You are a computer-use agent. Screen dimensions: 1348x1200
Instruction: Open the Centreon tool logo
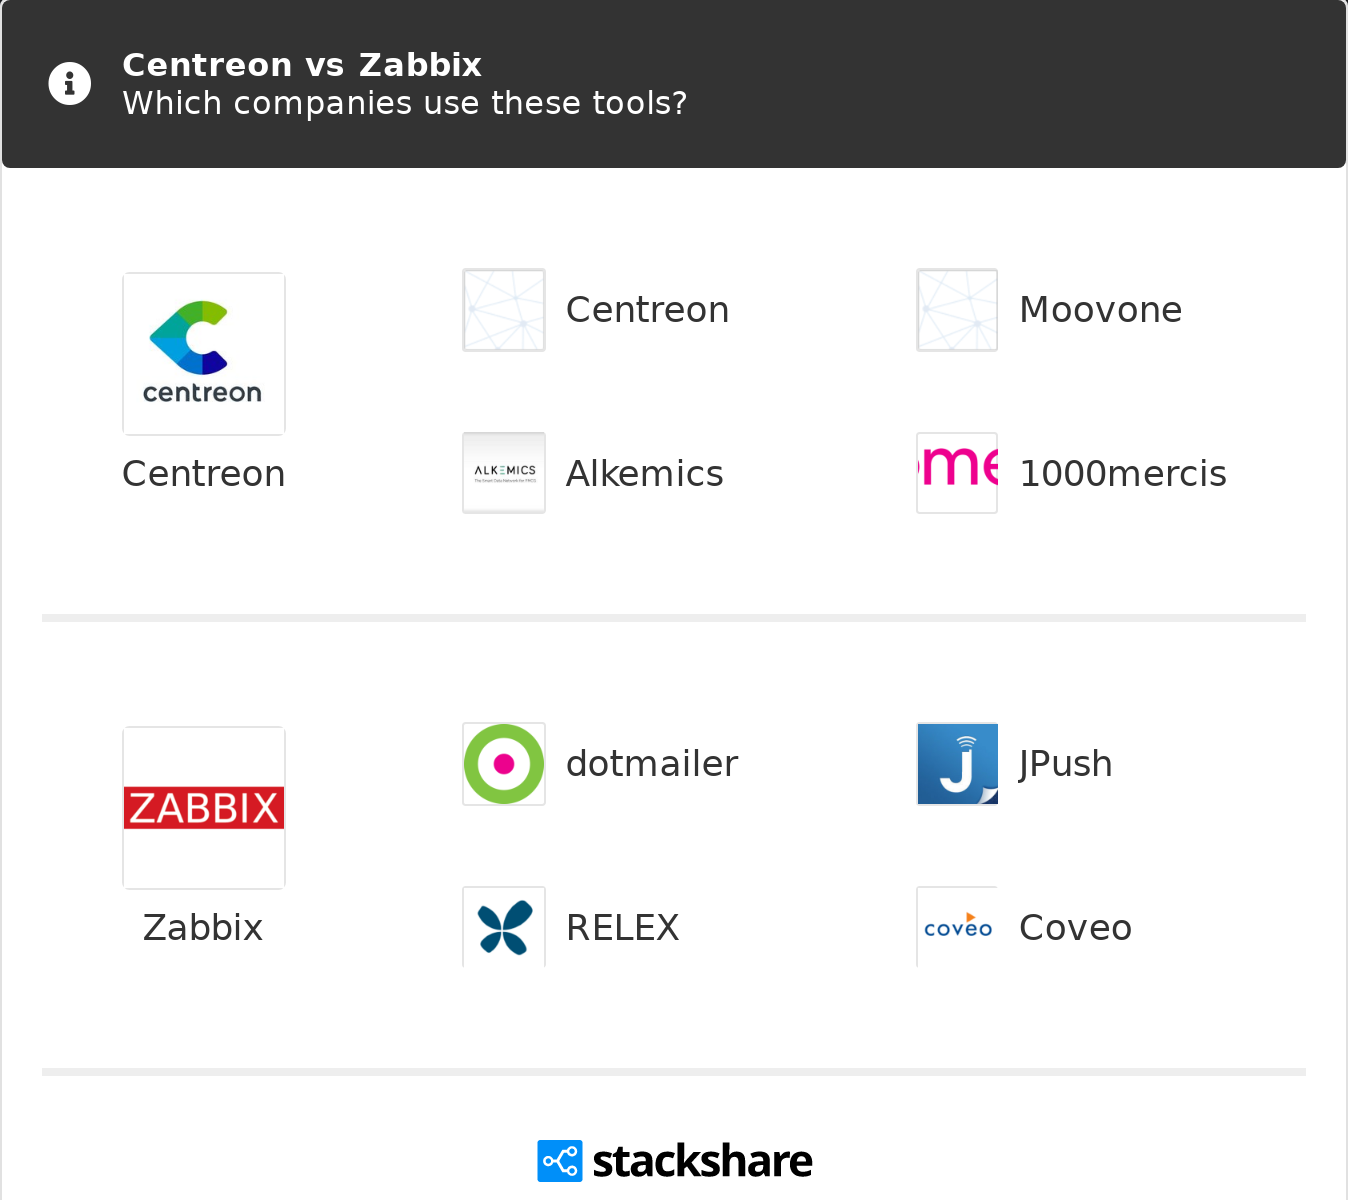204,354
